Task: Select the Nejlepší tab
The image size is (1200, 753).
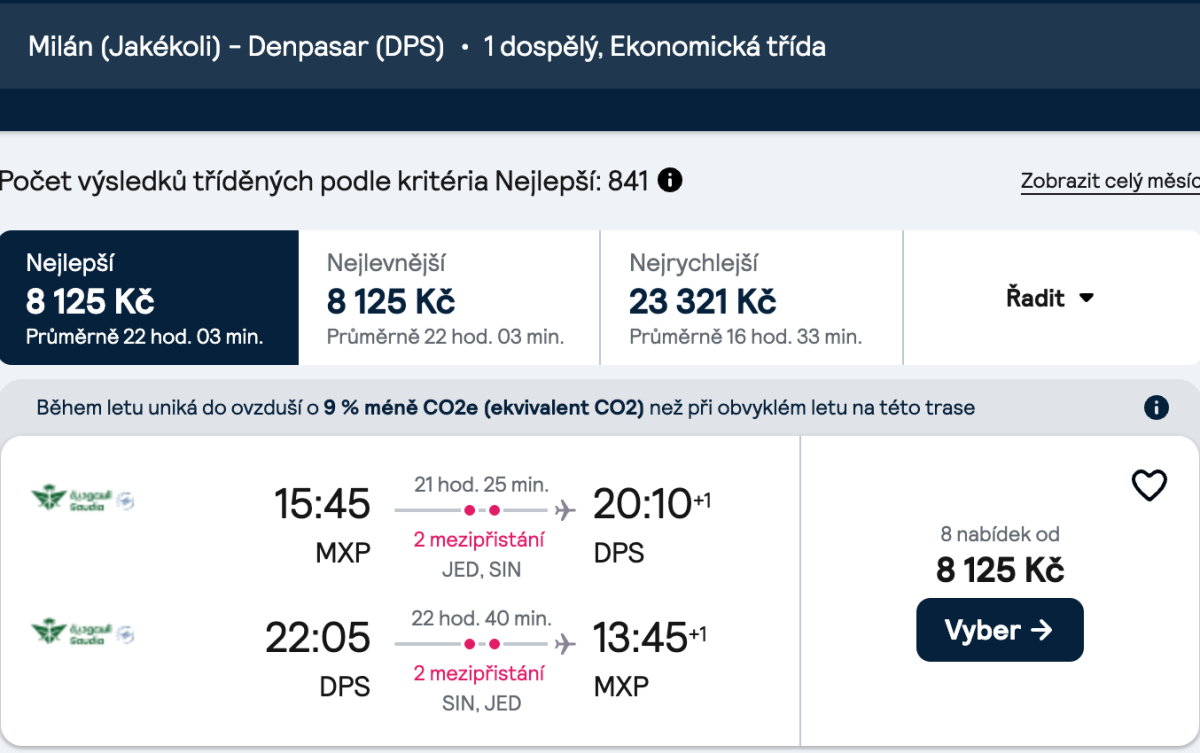Action: click(149, 298)
